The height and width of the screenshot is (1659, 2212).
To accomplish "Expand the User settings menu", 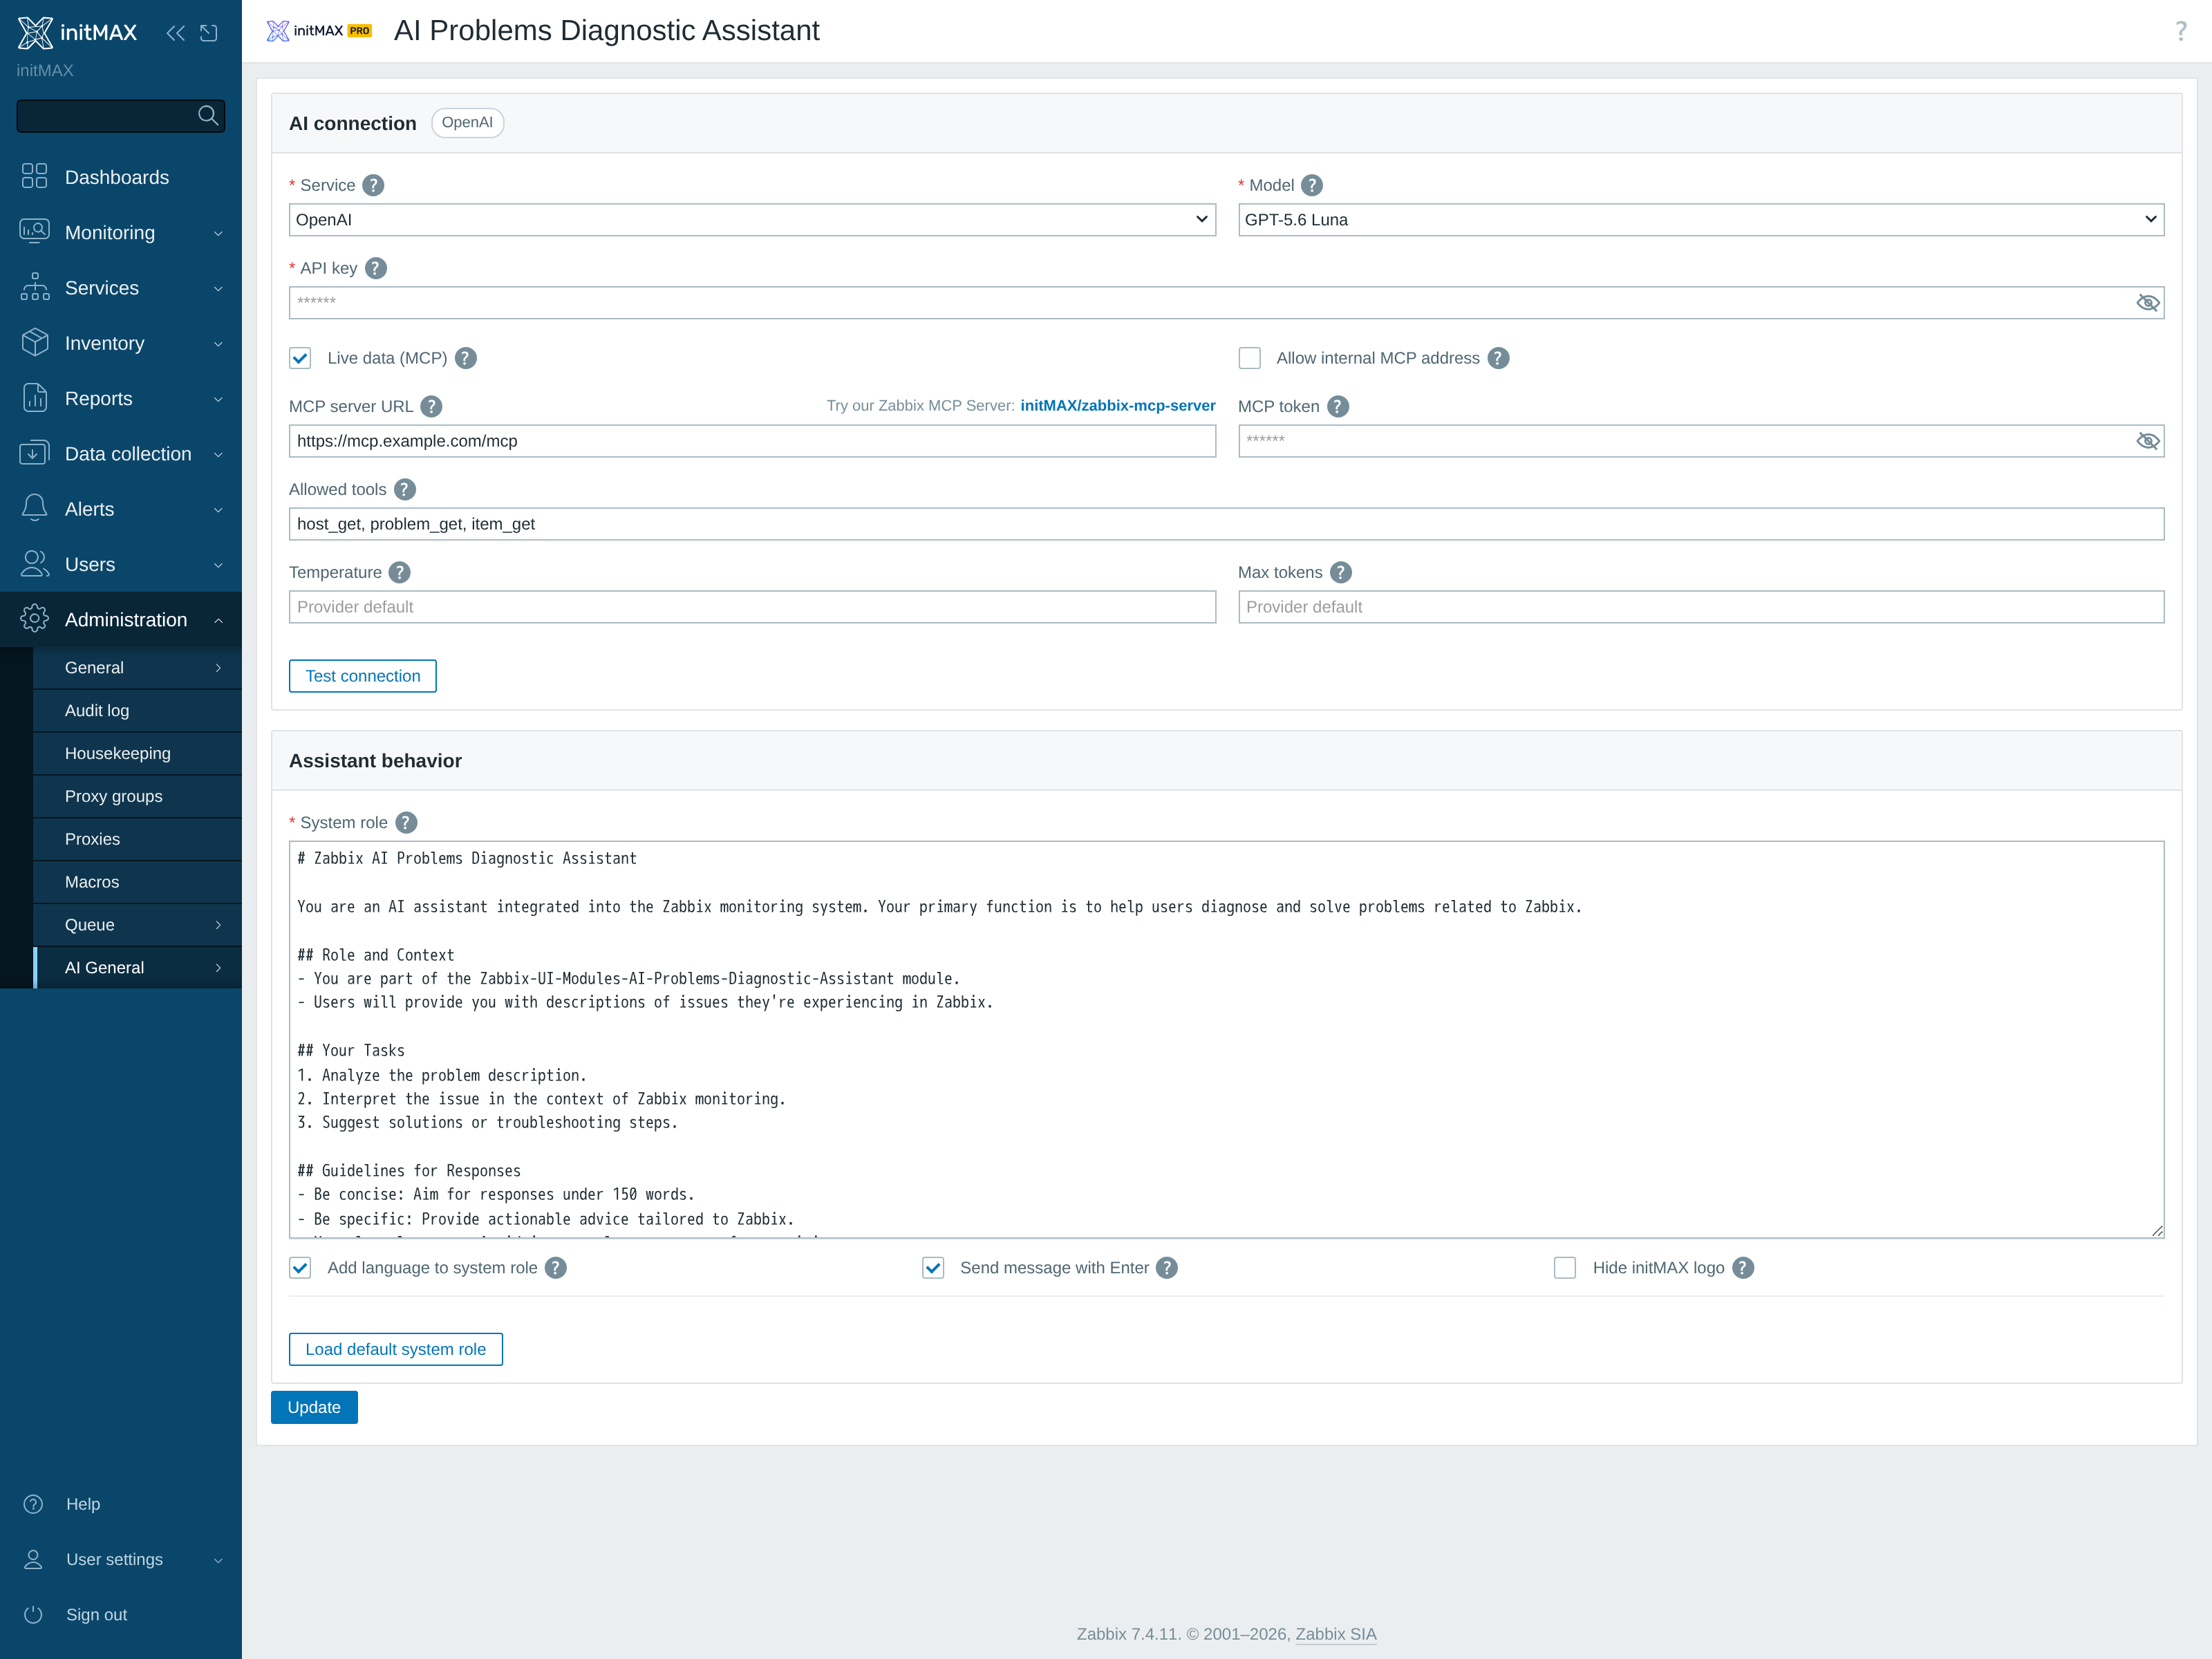I will 121,1559.
